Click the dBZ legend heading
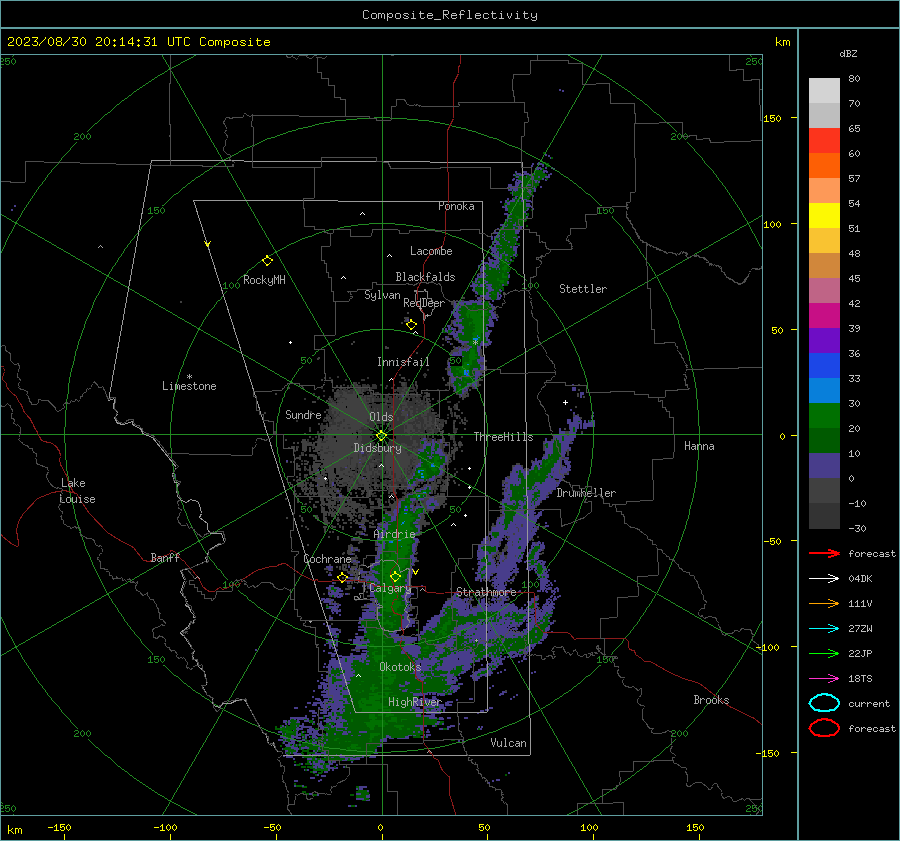 click(x=848, y=53)
